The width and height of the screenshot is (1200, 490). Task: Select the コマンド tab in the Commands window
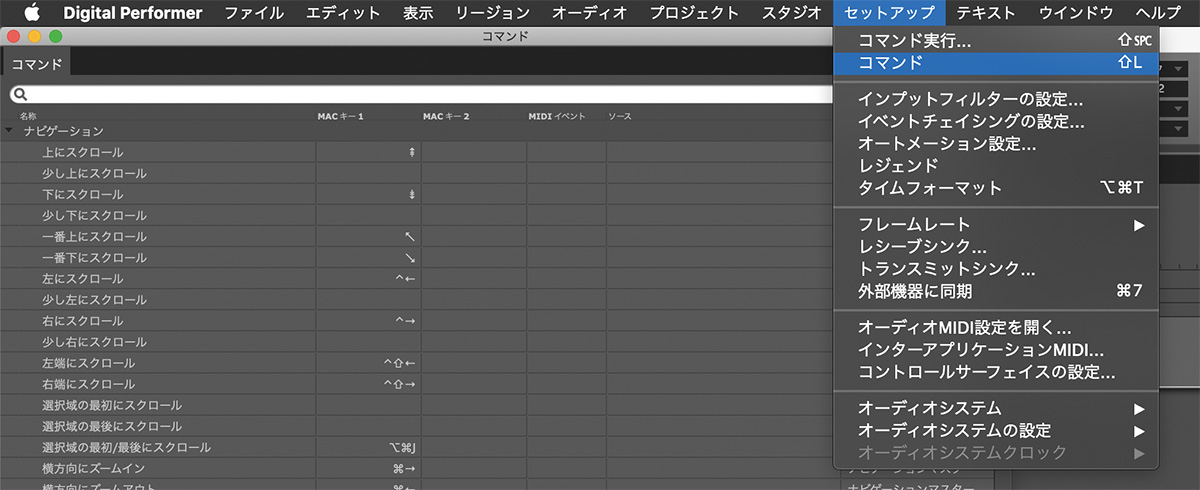tap(36, 63)
